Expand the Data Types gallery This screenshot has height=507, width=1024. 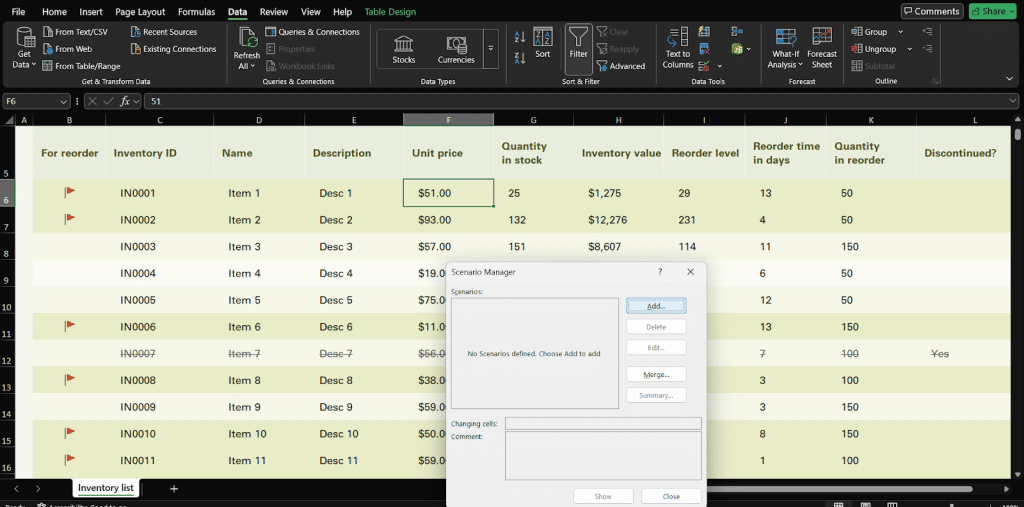pos(490,49)
